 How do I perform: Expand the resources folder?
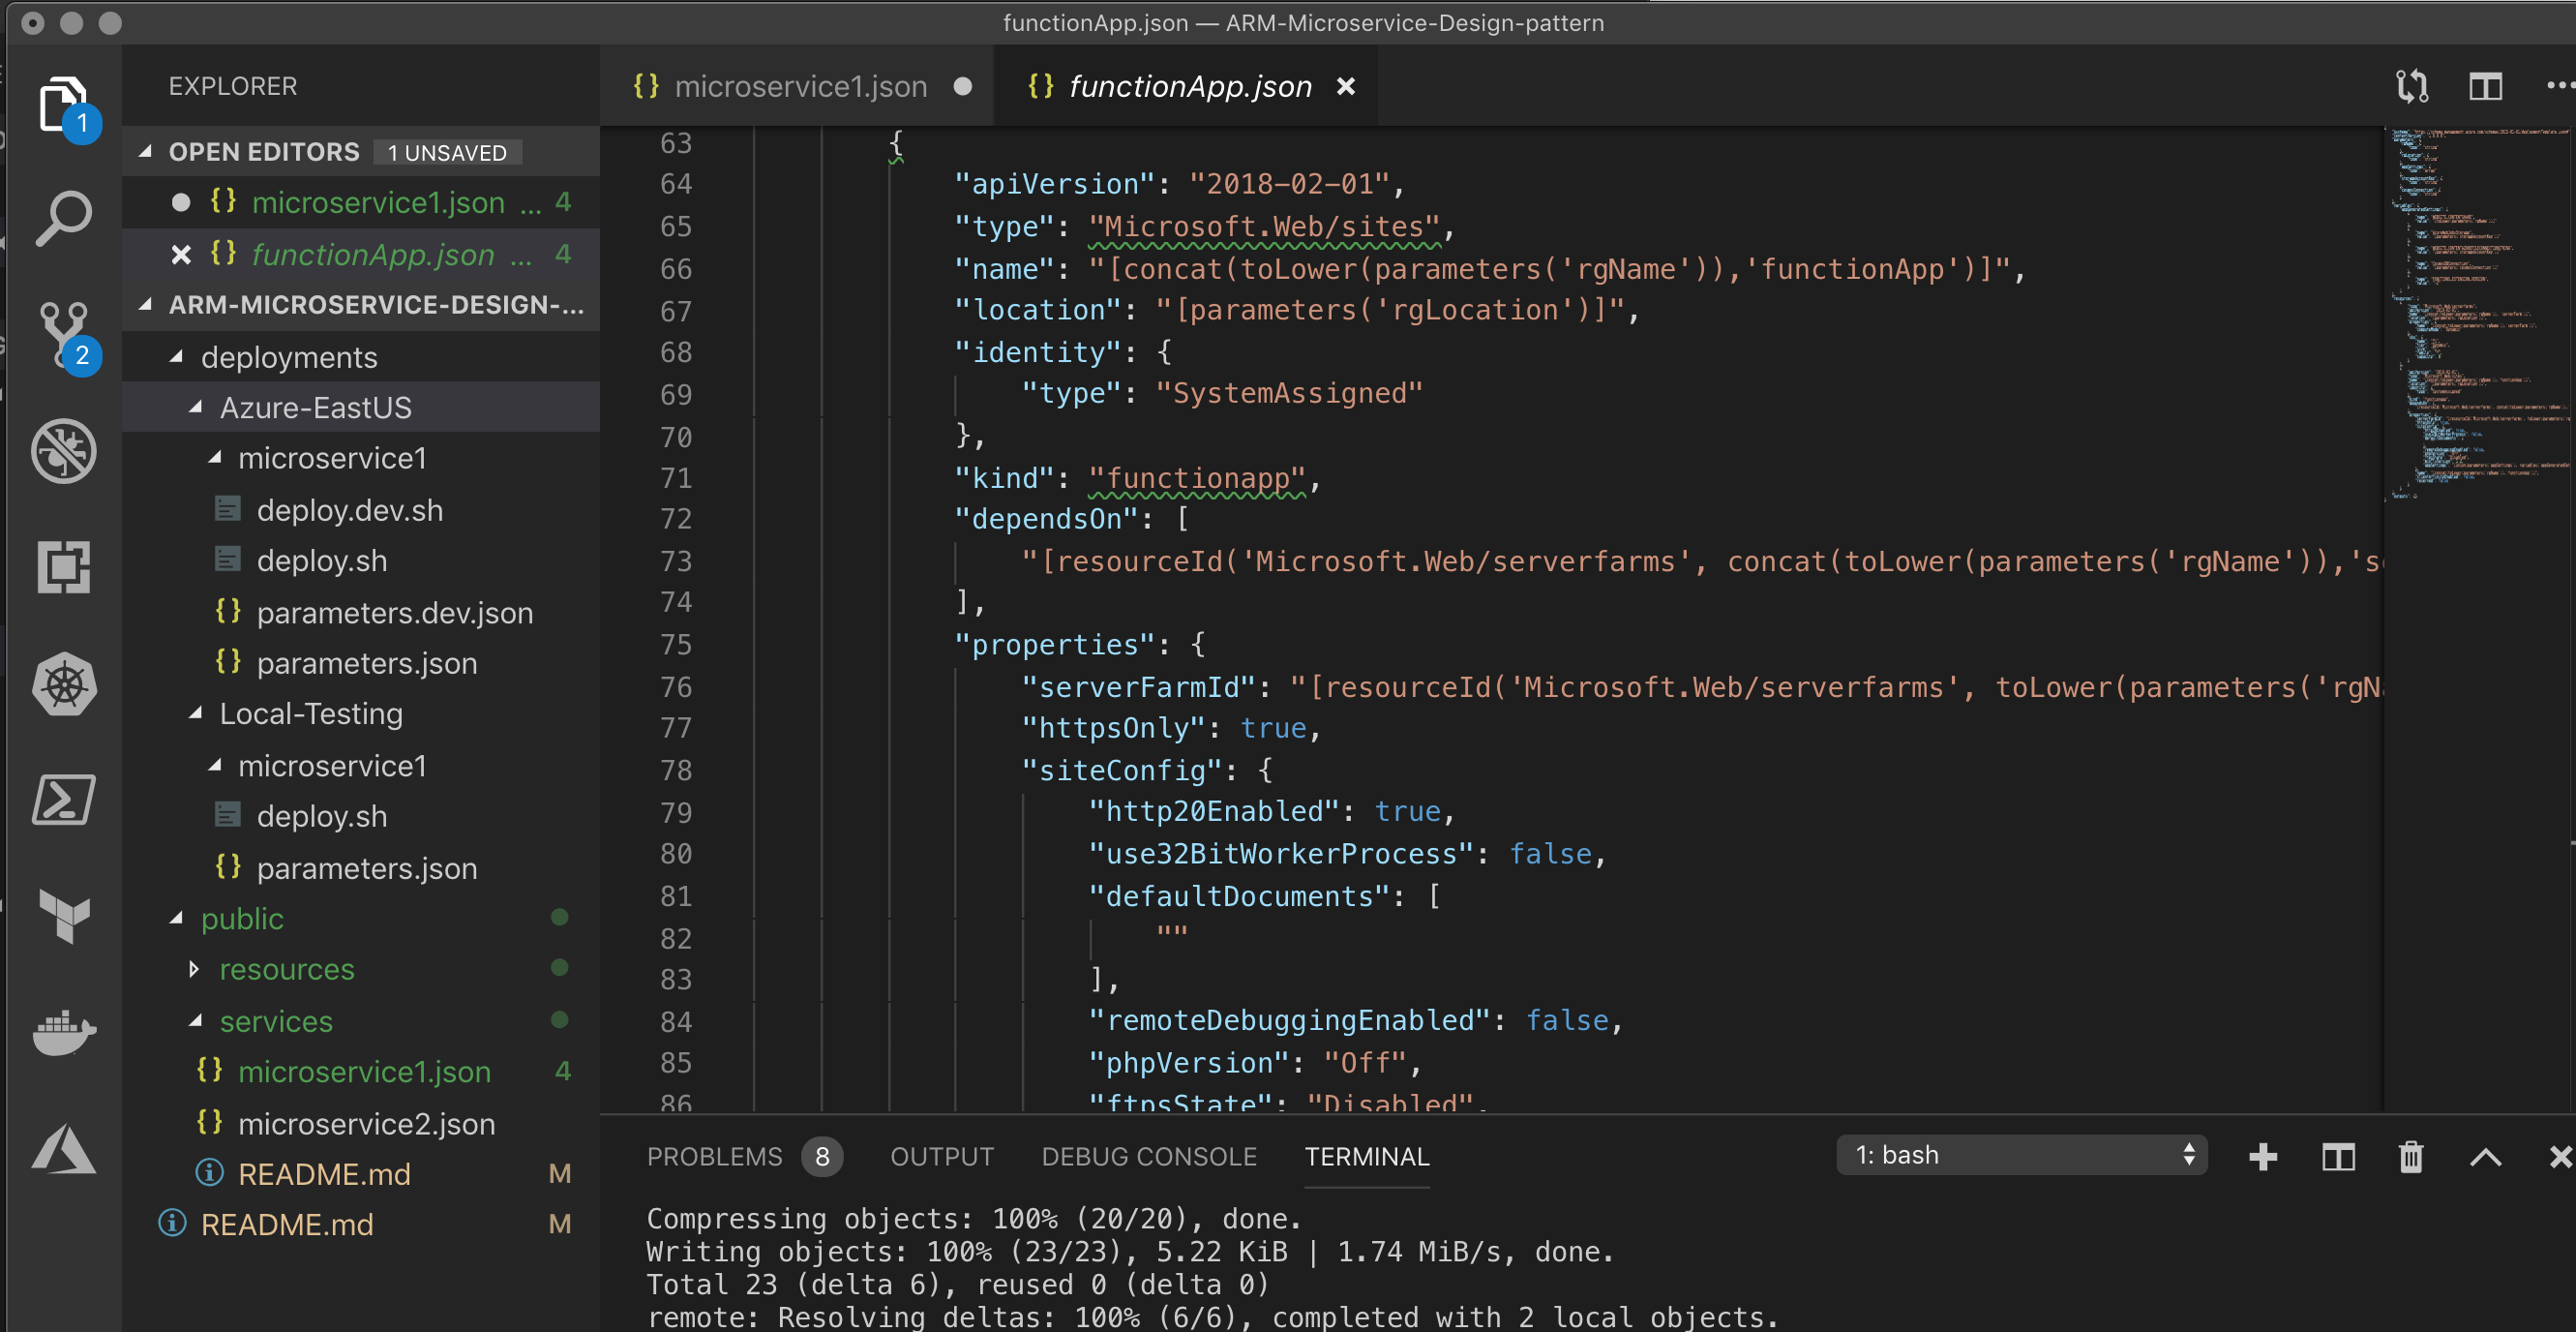pyautogui.click(x=194, y=969)
